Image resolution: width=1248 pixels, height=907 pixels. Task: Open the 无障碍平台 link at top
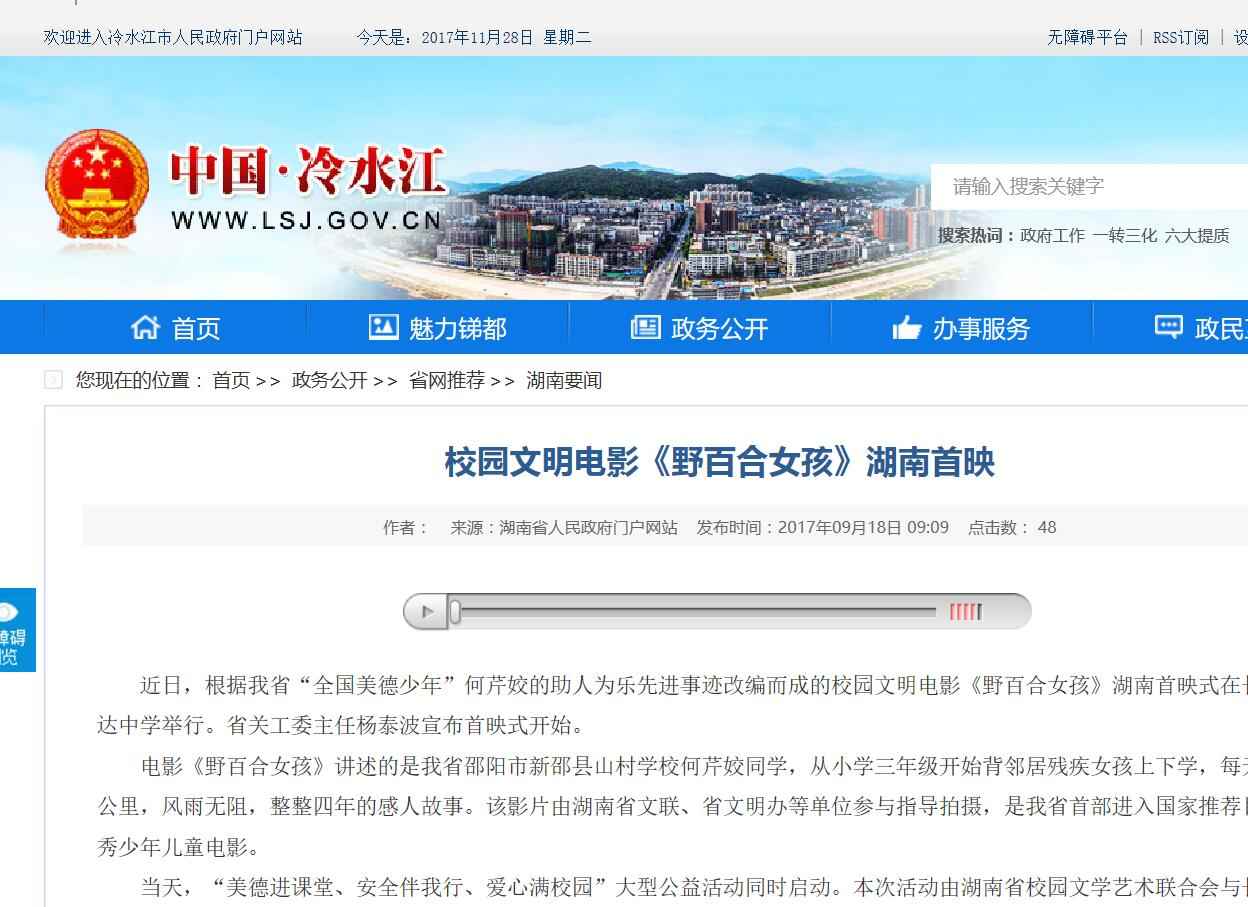tap(1087, 37)
